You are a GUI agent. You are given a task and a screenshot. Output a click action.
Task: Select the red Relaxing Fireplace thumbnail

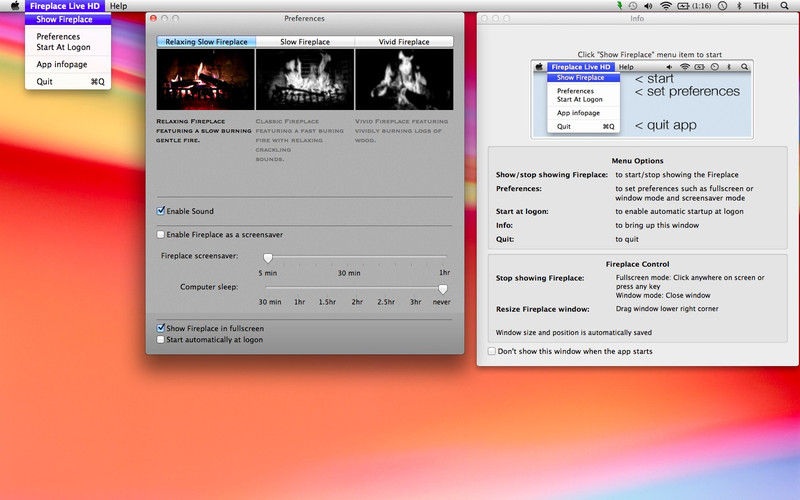[206, 79]
